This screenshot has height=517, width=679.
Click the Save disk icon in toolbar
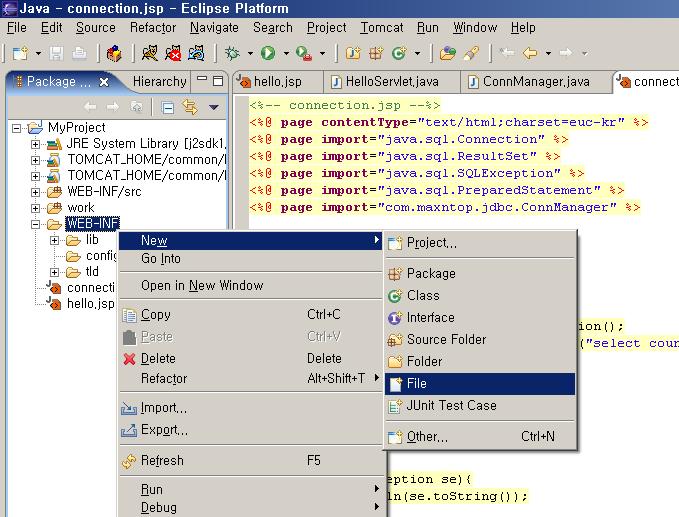pyautogui.click(x=55, y=52)
